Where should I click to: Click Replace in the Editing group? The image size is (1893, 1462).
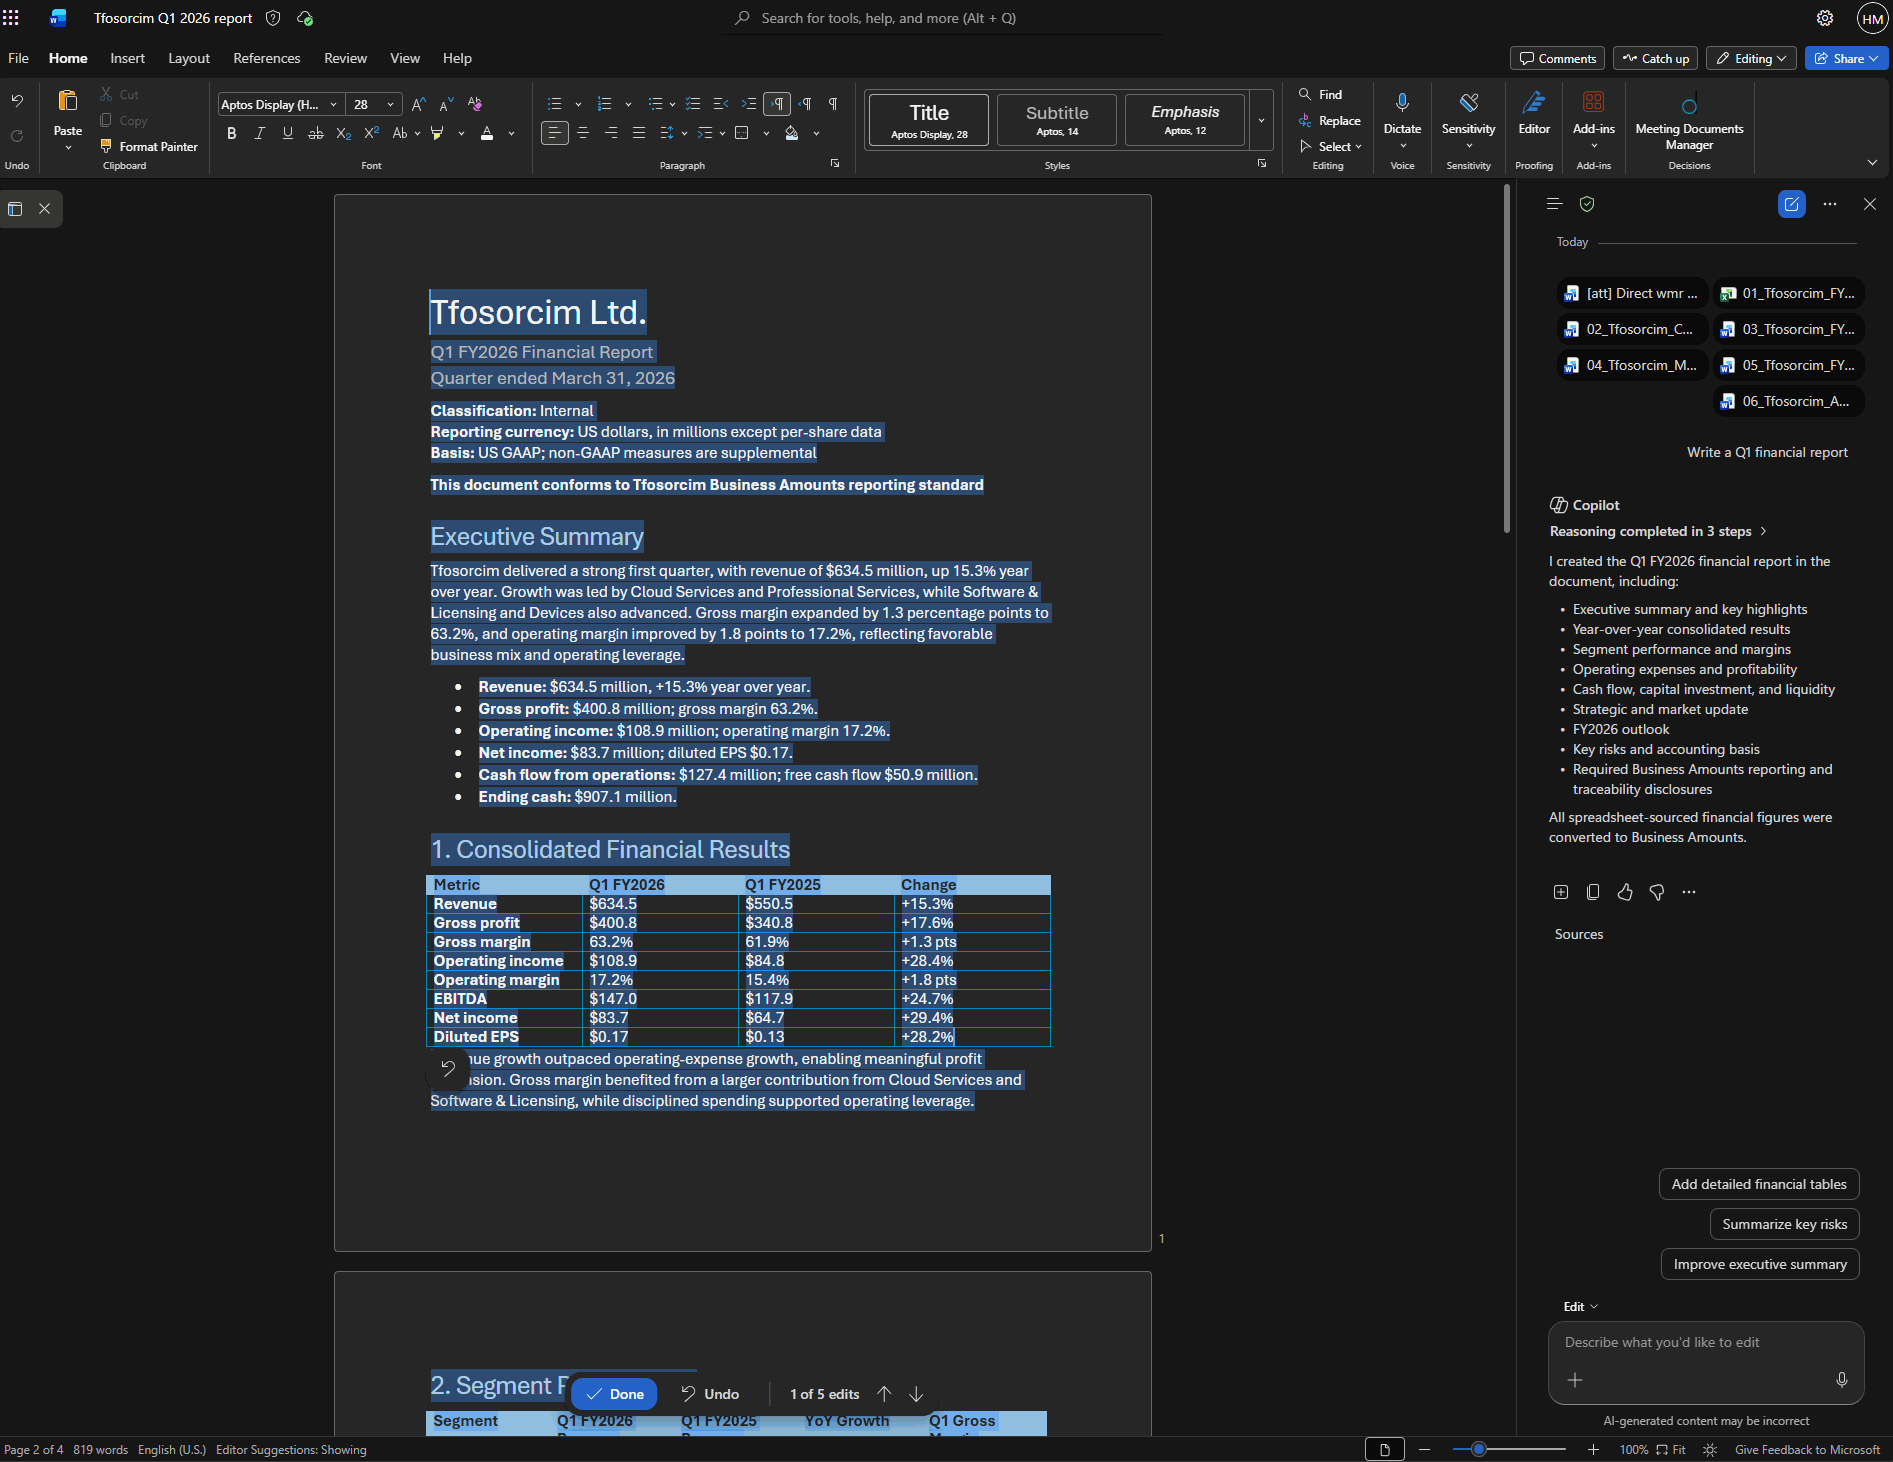(x=1329, y=120)
